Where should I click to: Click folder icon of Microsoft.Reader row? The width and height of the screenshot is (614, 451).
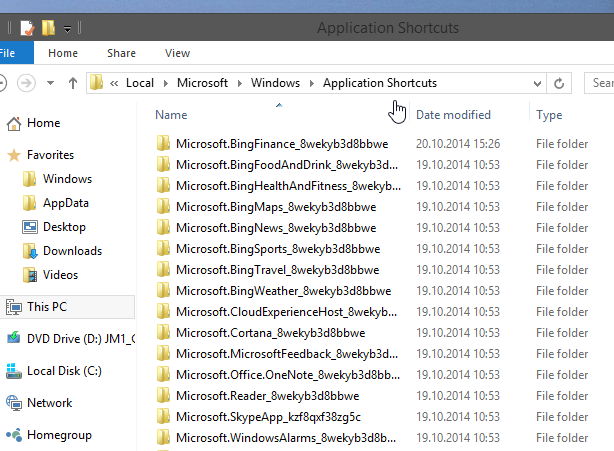tap(163, 396)
